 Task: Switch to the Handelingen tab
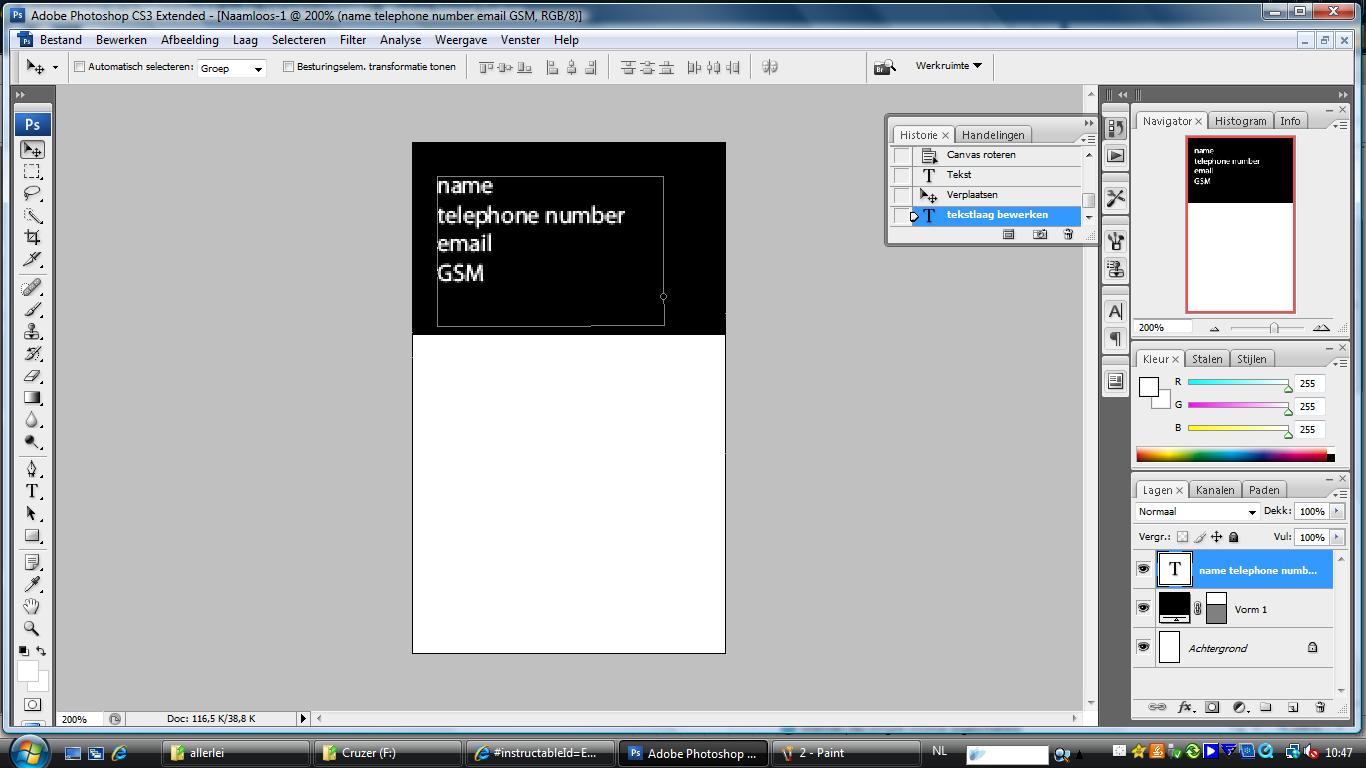tap(993, 135)
